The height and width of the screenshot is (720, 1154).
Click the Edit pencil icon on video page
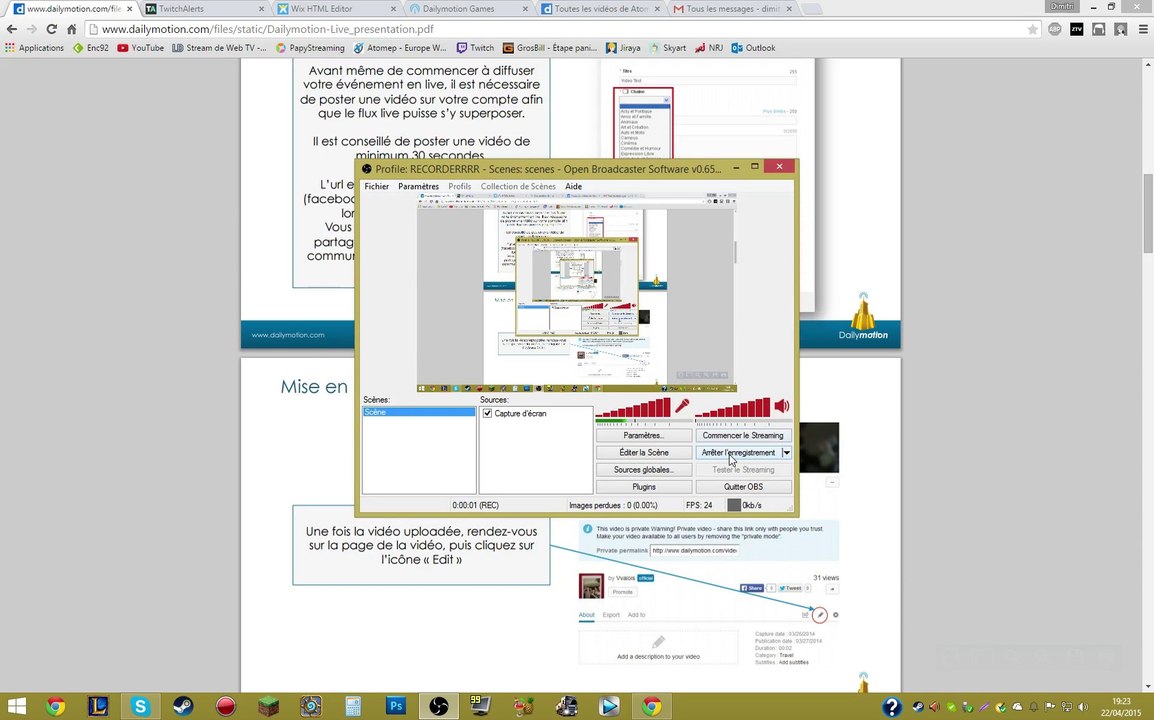(x=820, y=615)
